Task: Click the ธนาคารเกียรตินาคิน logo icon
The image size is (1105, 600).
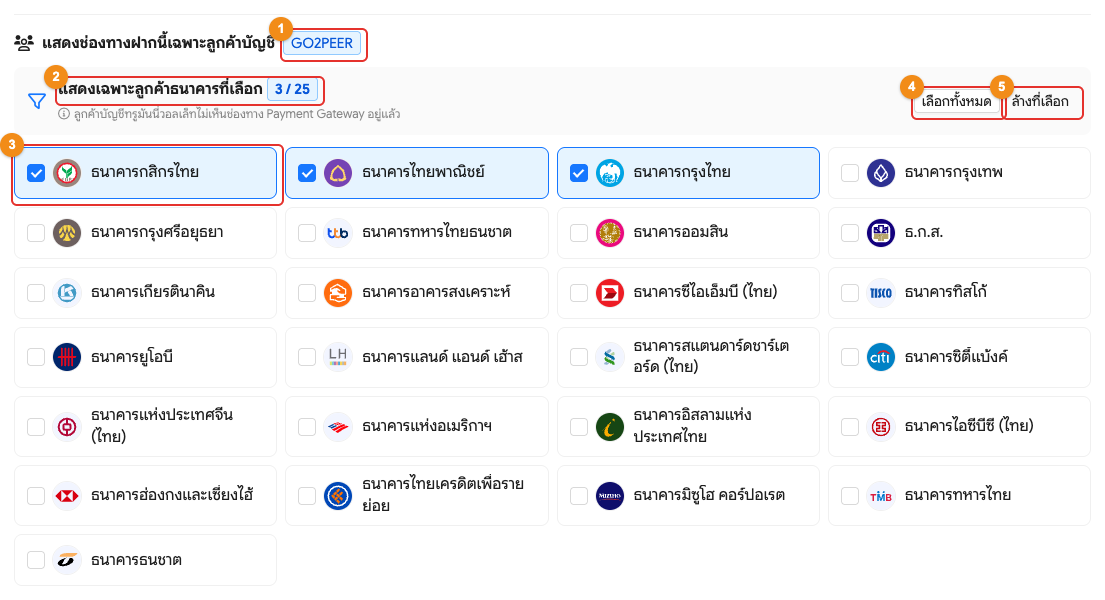Action: point(67,293)
